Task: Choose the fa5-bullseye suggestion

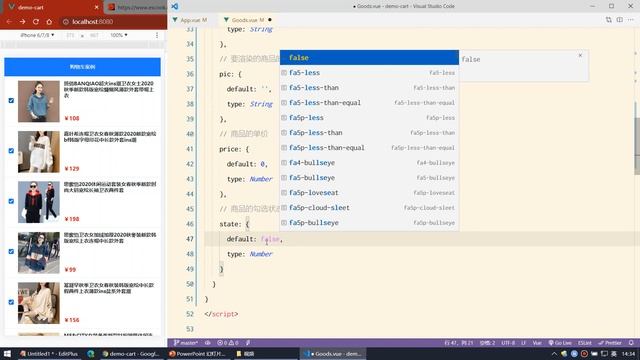Action: coord(369,178)
